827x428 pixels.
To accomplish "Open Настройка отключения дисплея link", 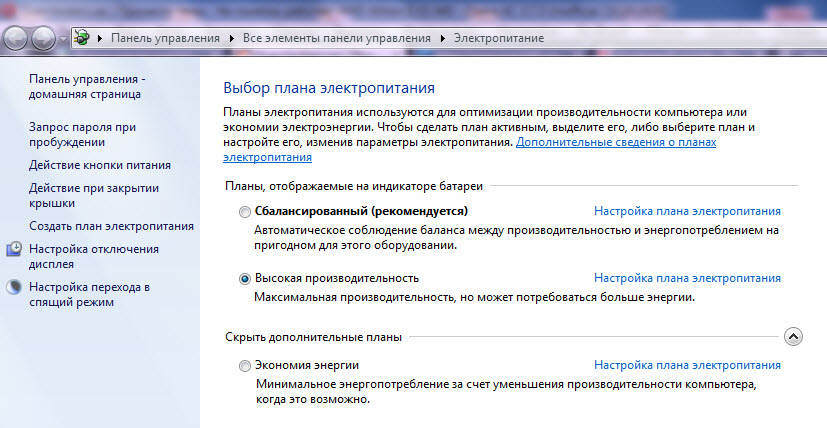I will 94,256.
